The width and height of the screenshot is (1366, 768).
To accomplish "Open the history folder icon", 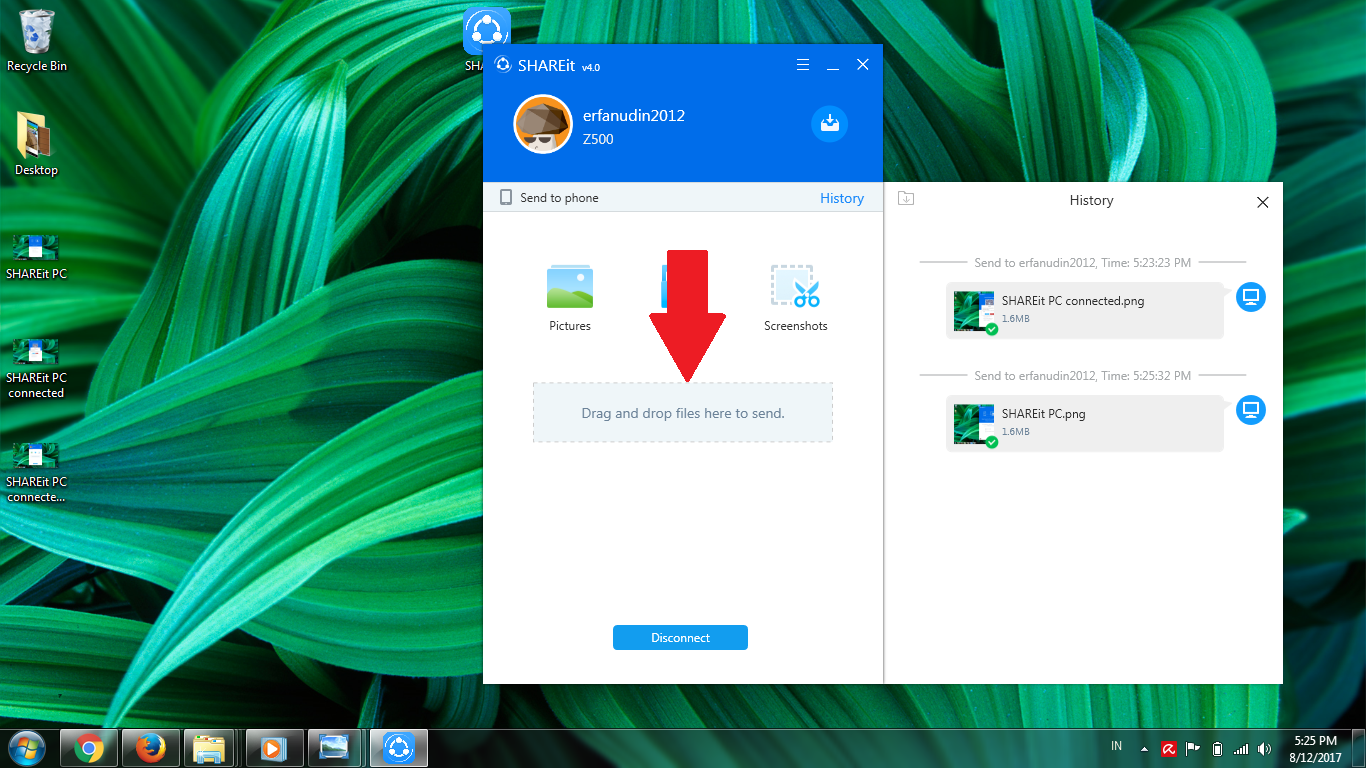I will click(x=906, y=199).
